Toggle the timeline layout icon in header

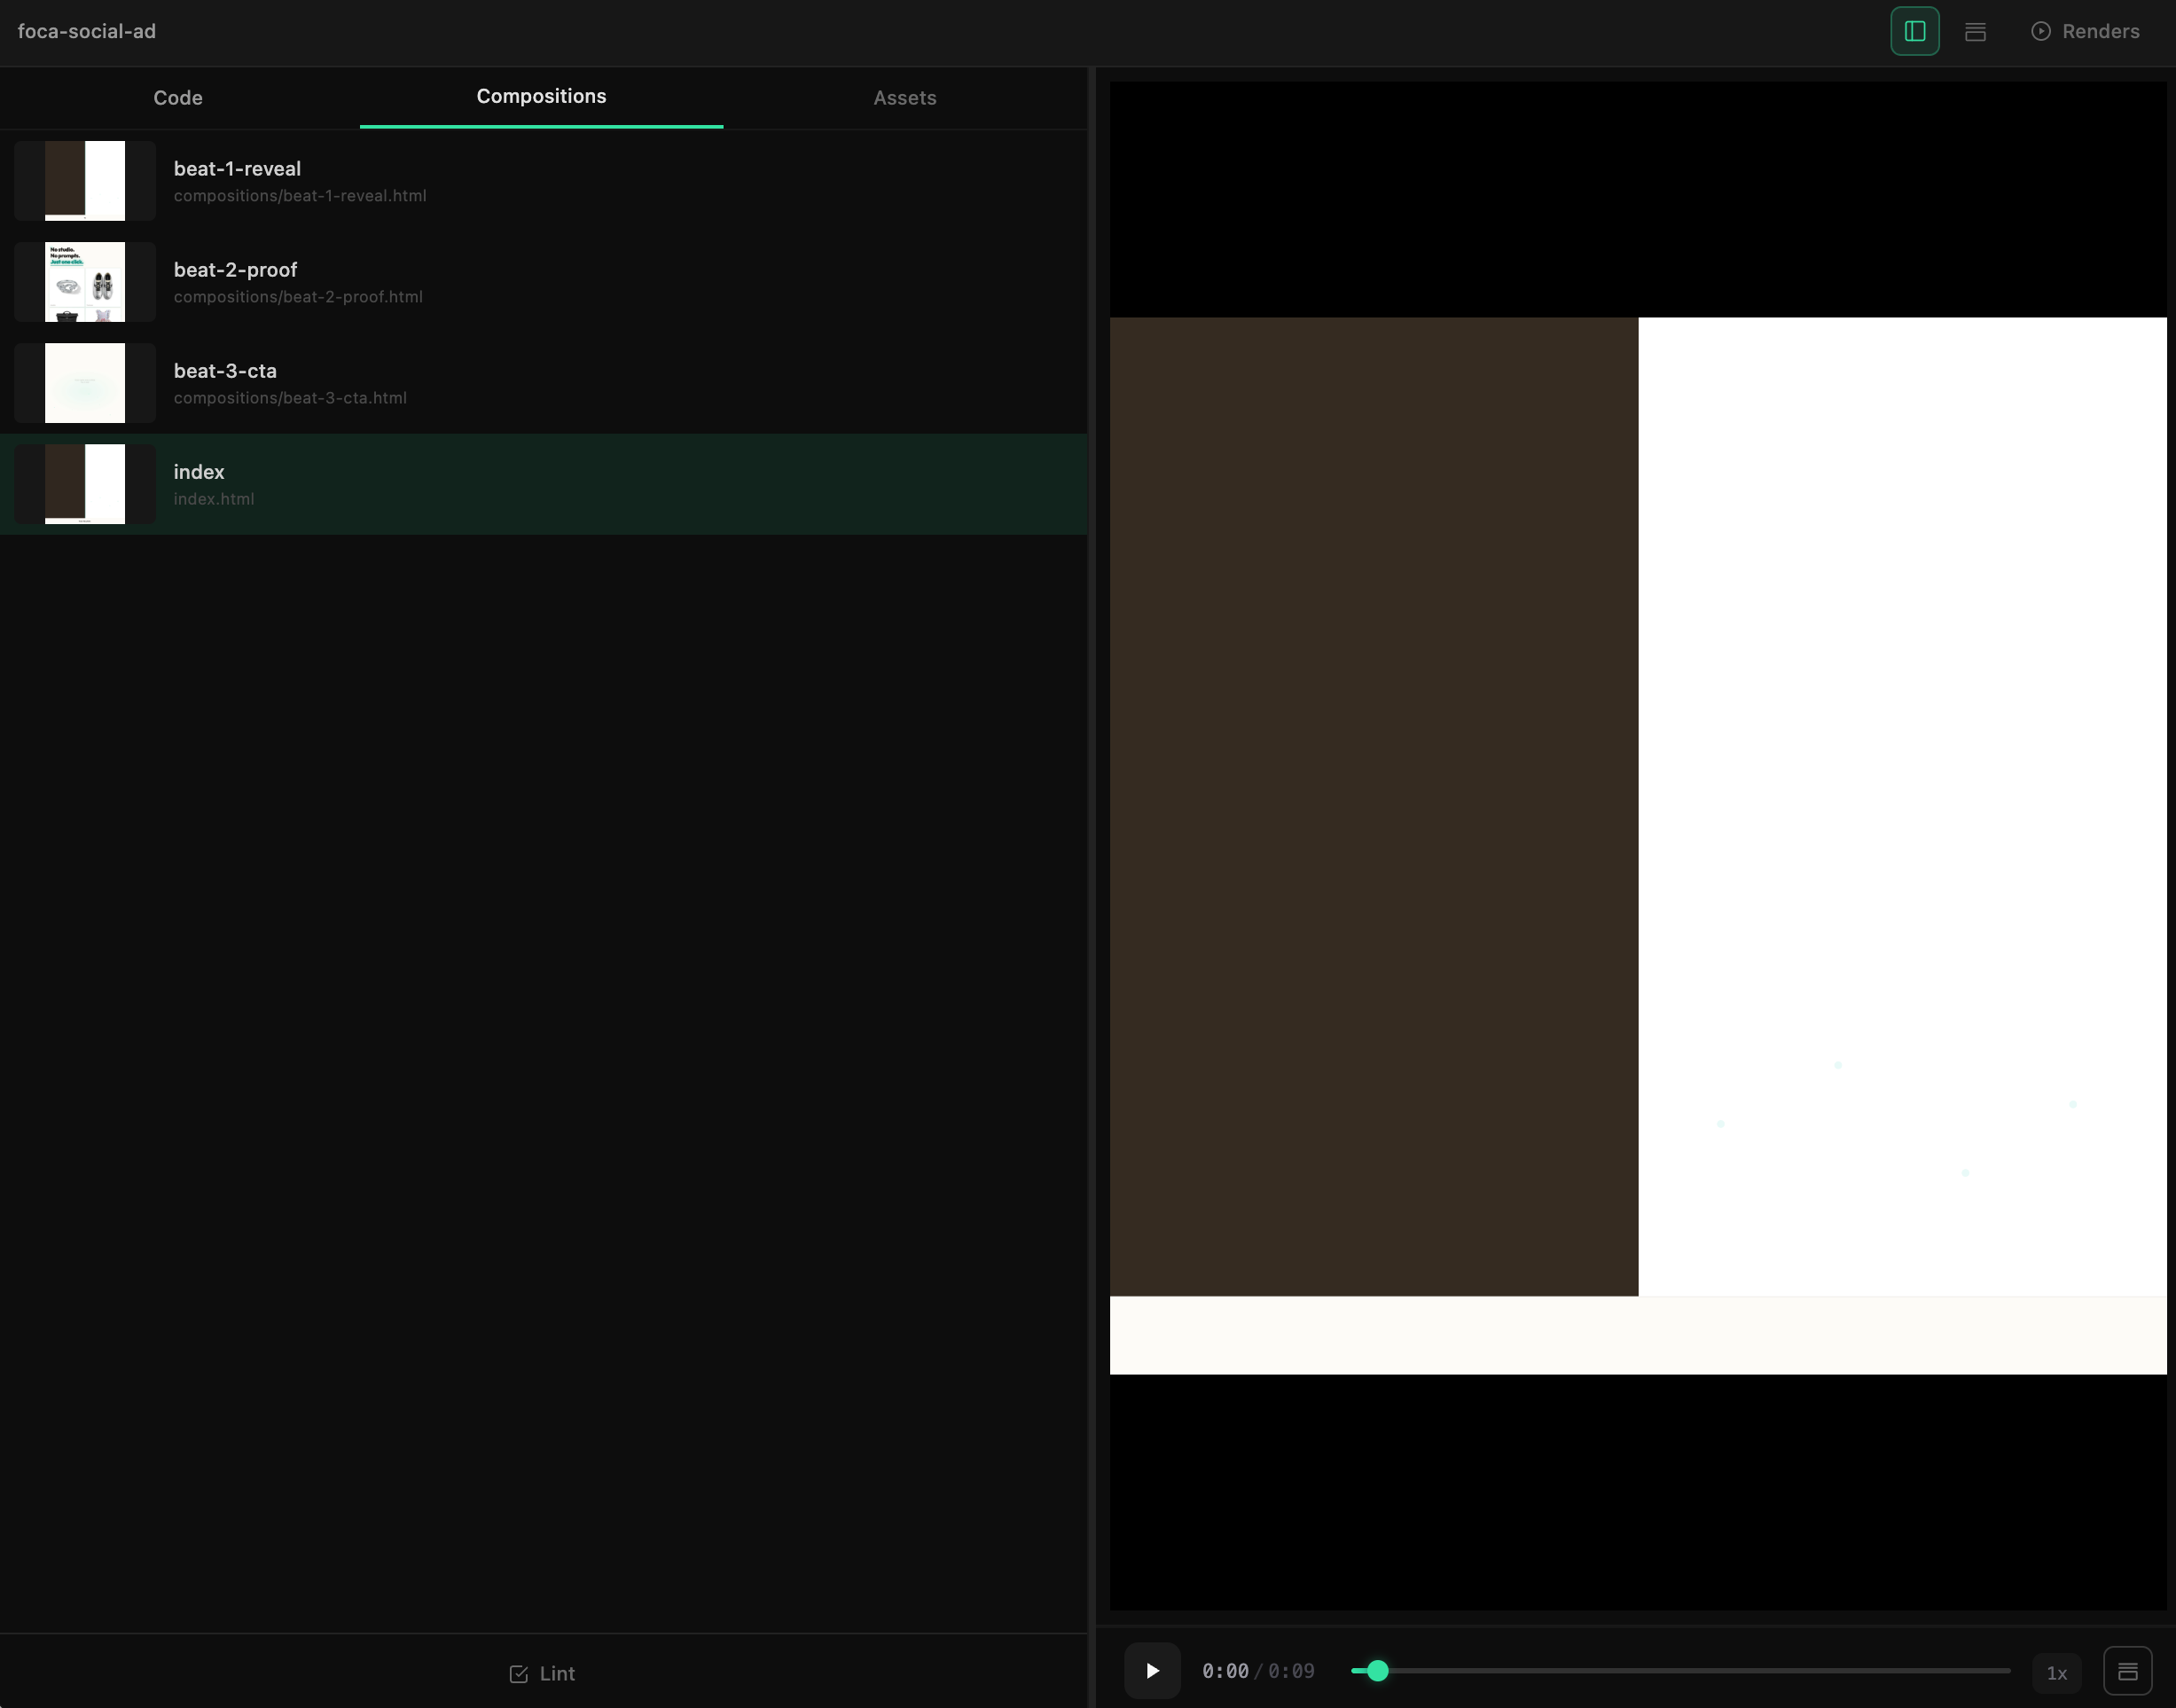[1974, 31]
